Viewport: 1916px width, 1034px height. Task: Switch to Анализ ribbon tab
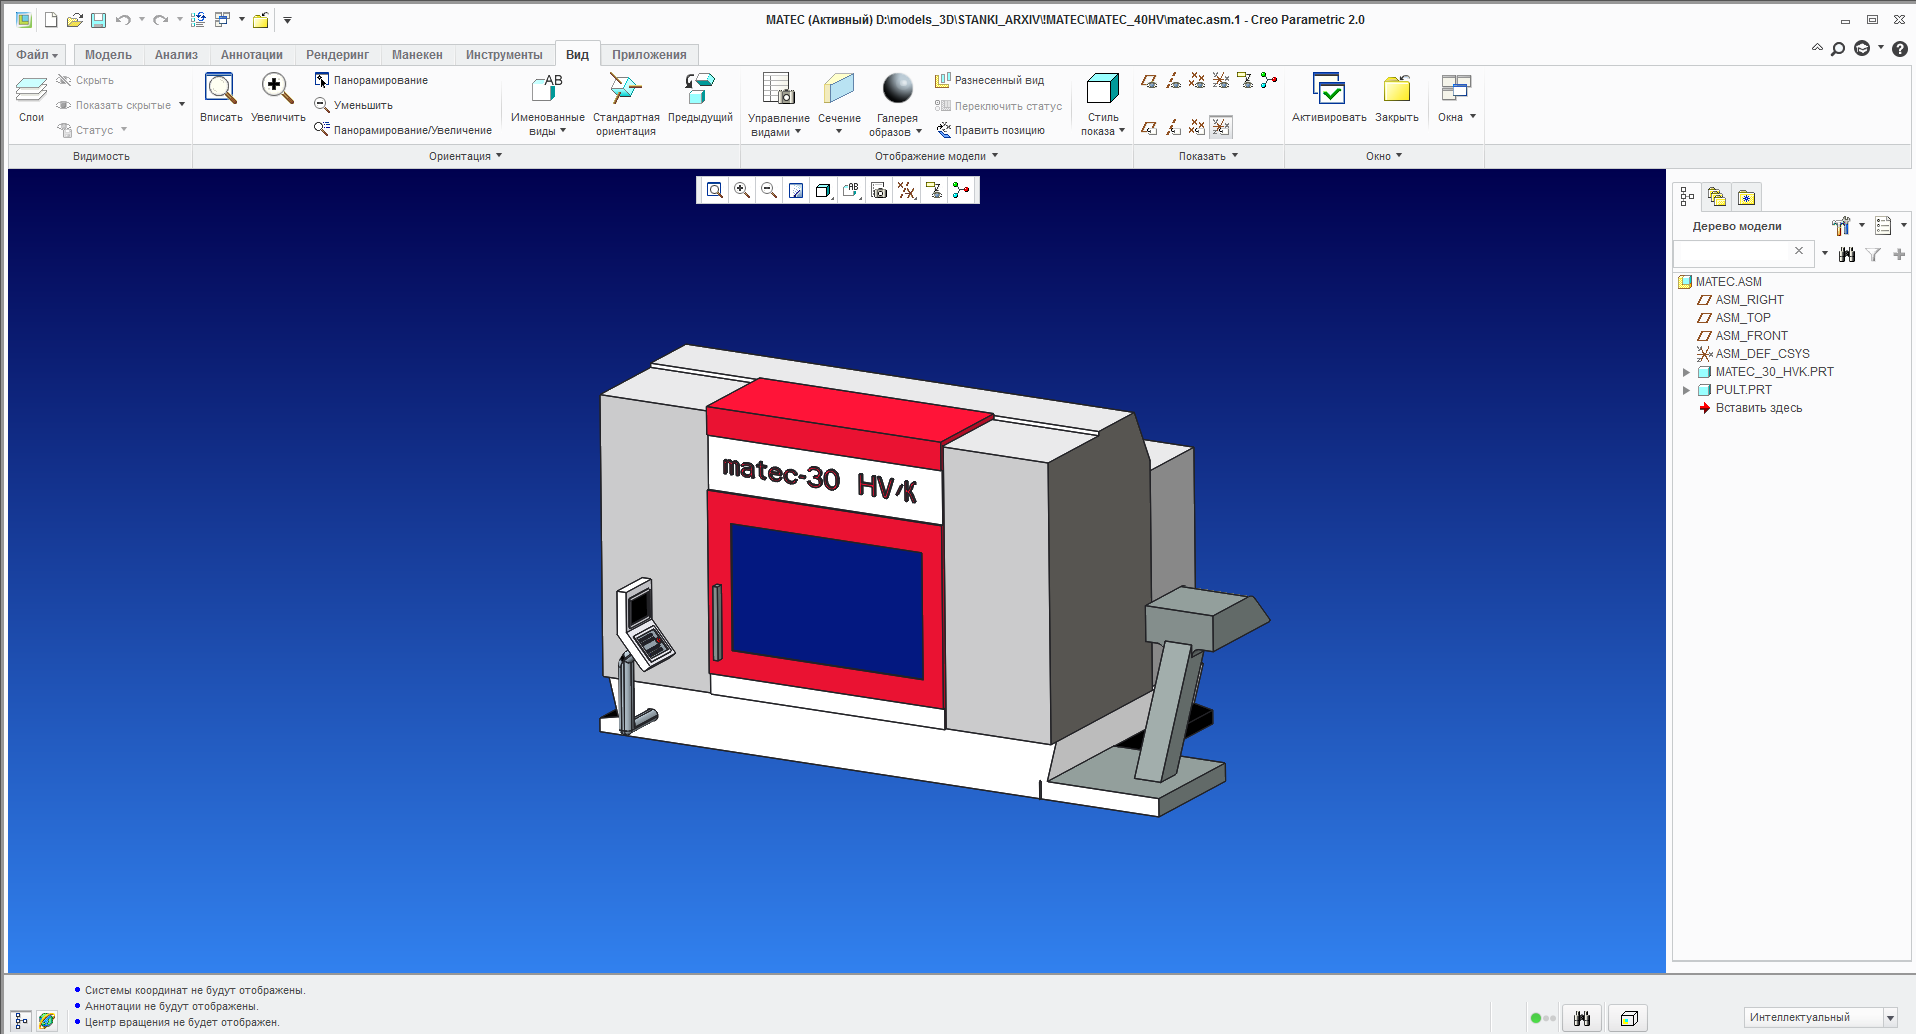pyautogui.click(x=176, y=55)
